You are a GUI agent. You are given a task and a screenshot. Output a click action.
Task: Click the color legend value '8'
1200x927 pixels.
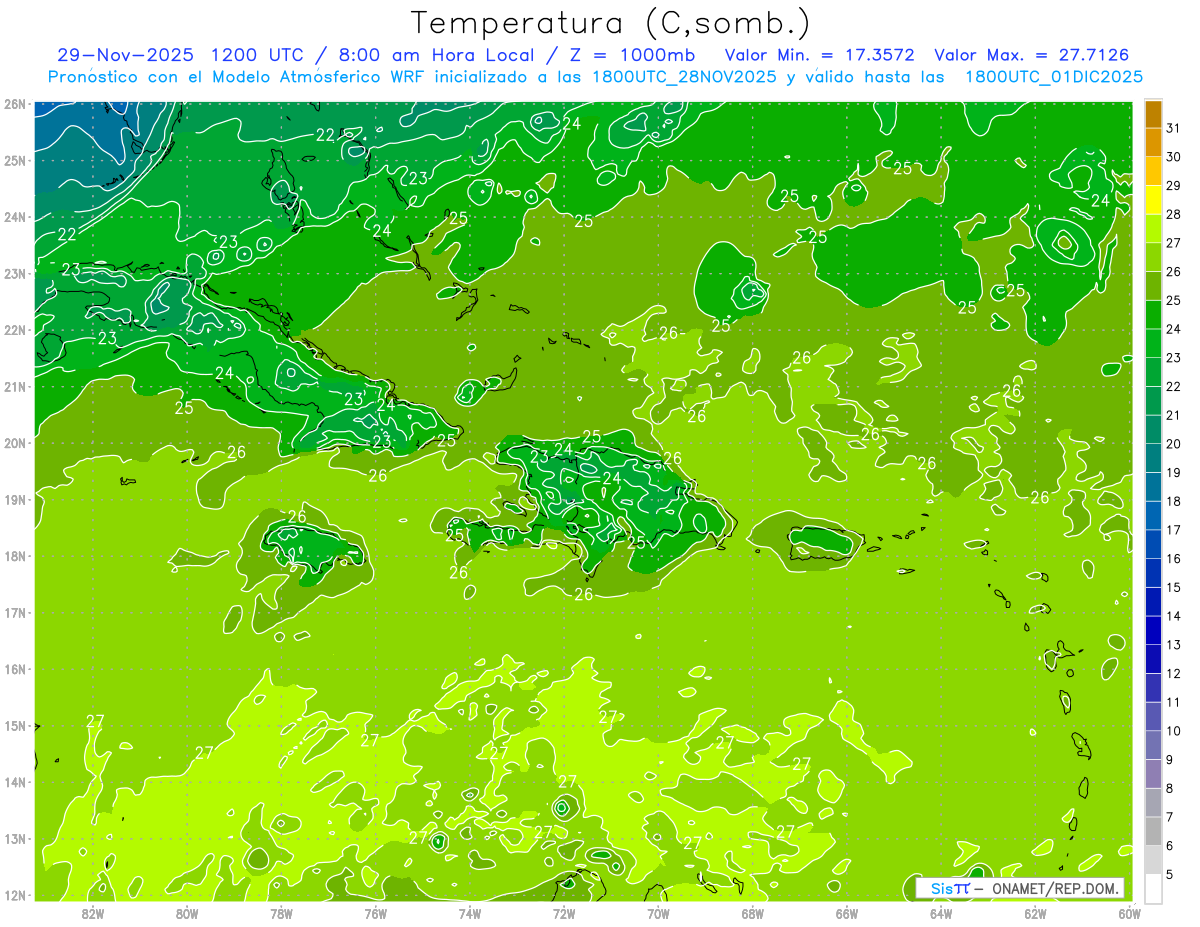click(1169, 789)
